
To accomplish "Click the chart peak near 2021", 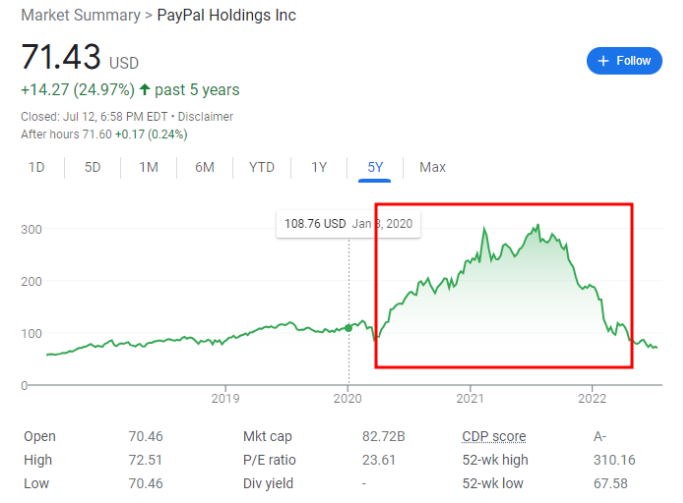I will [x=484, y=229].
